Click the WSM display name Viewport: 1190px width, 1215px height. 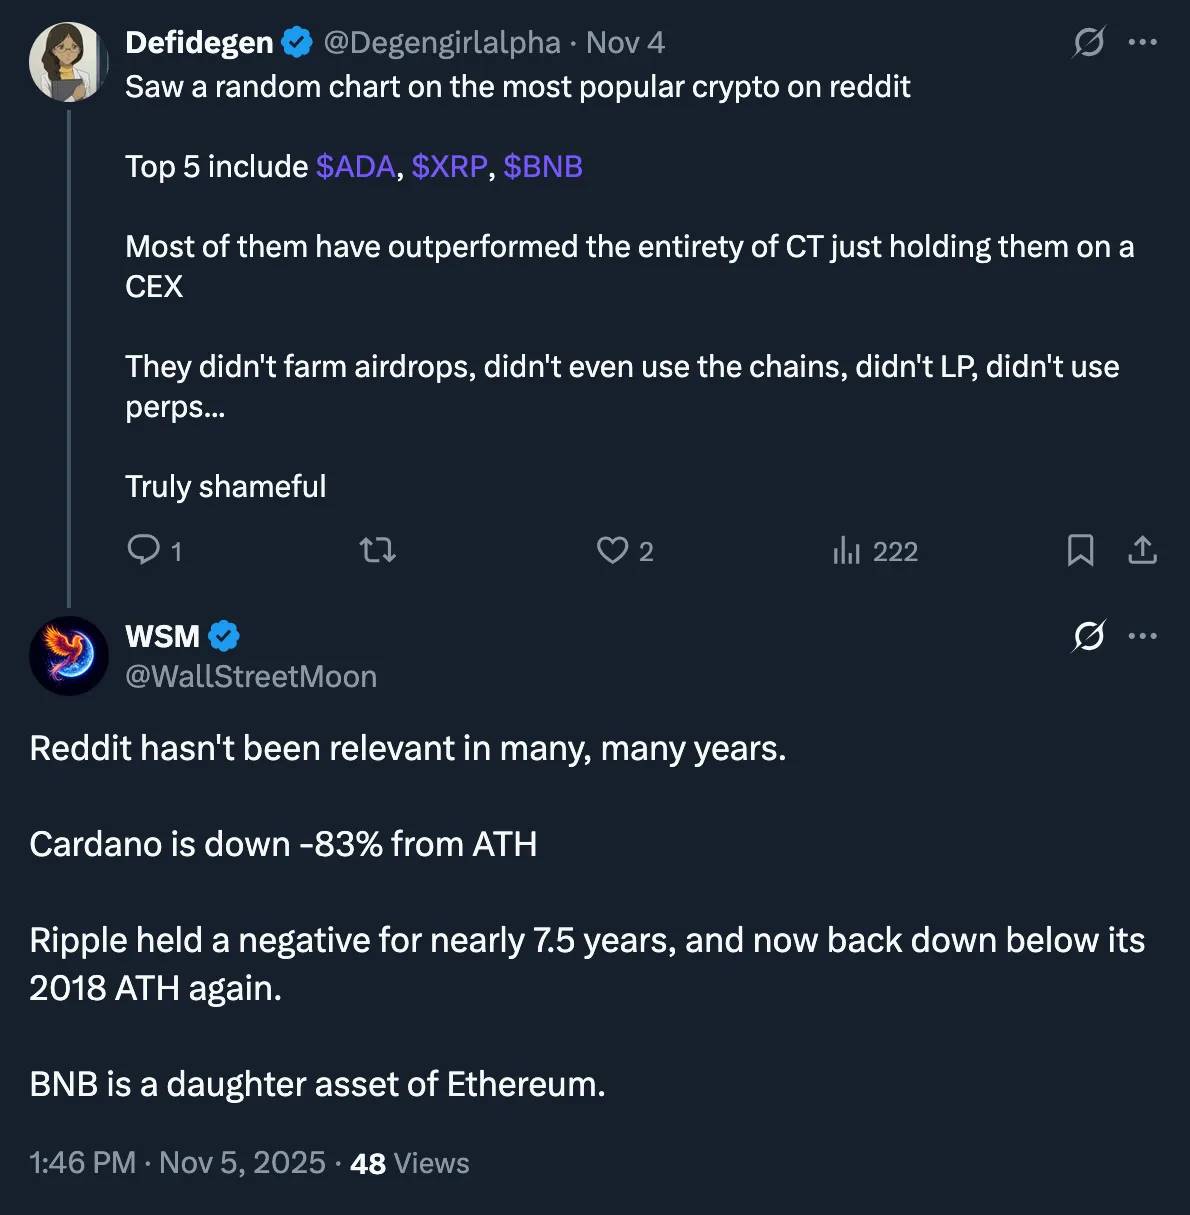162,636
